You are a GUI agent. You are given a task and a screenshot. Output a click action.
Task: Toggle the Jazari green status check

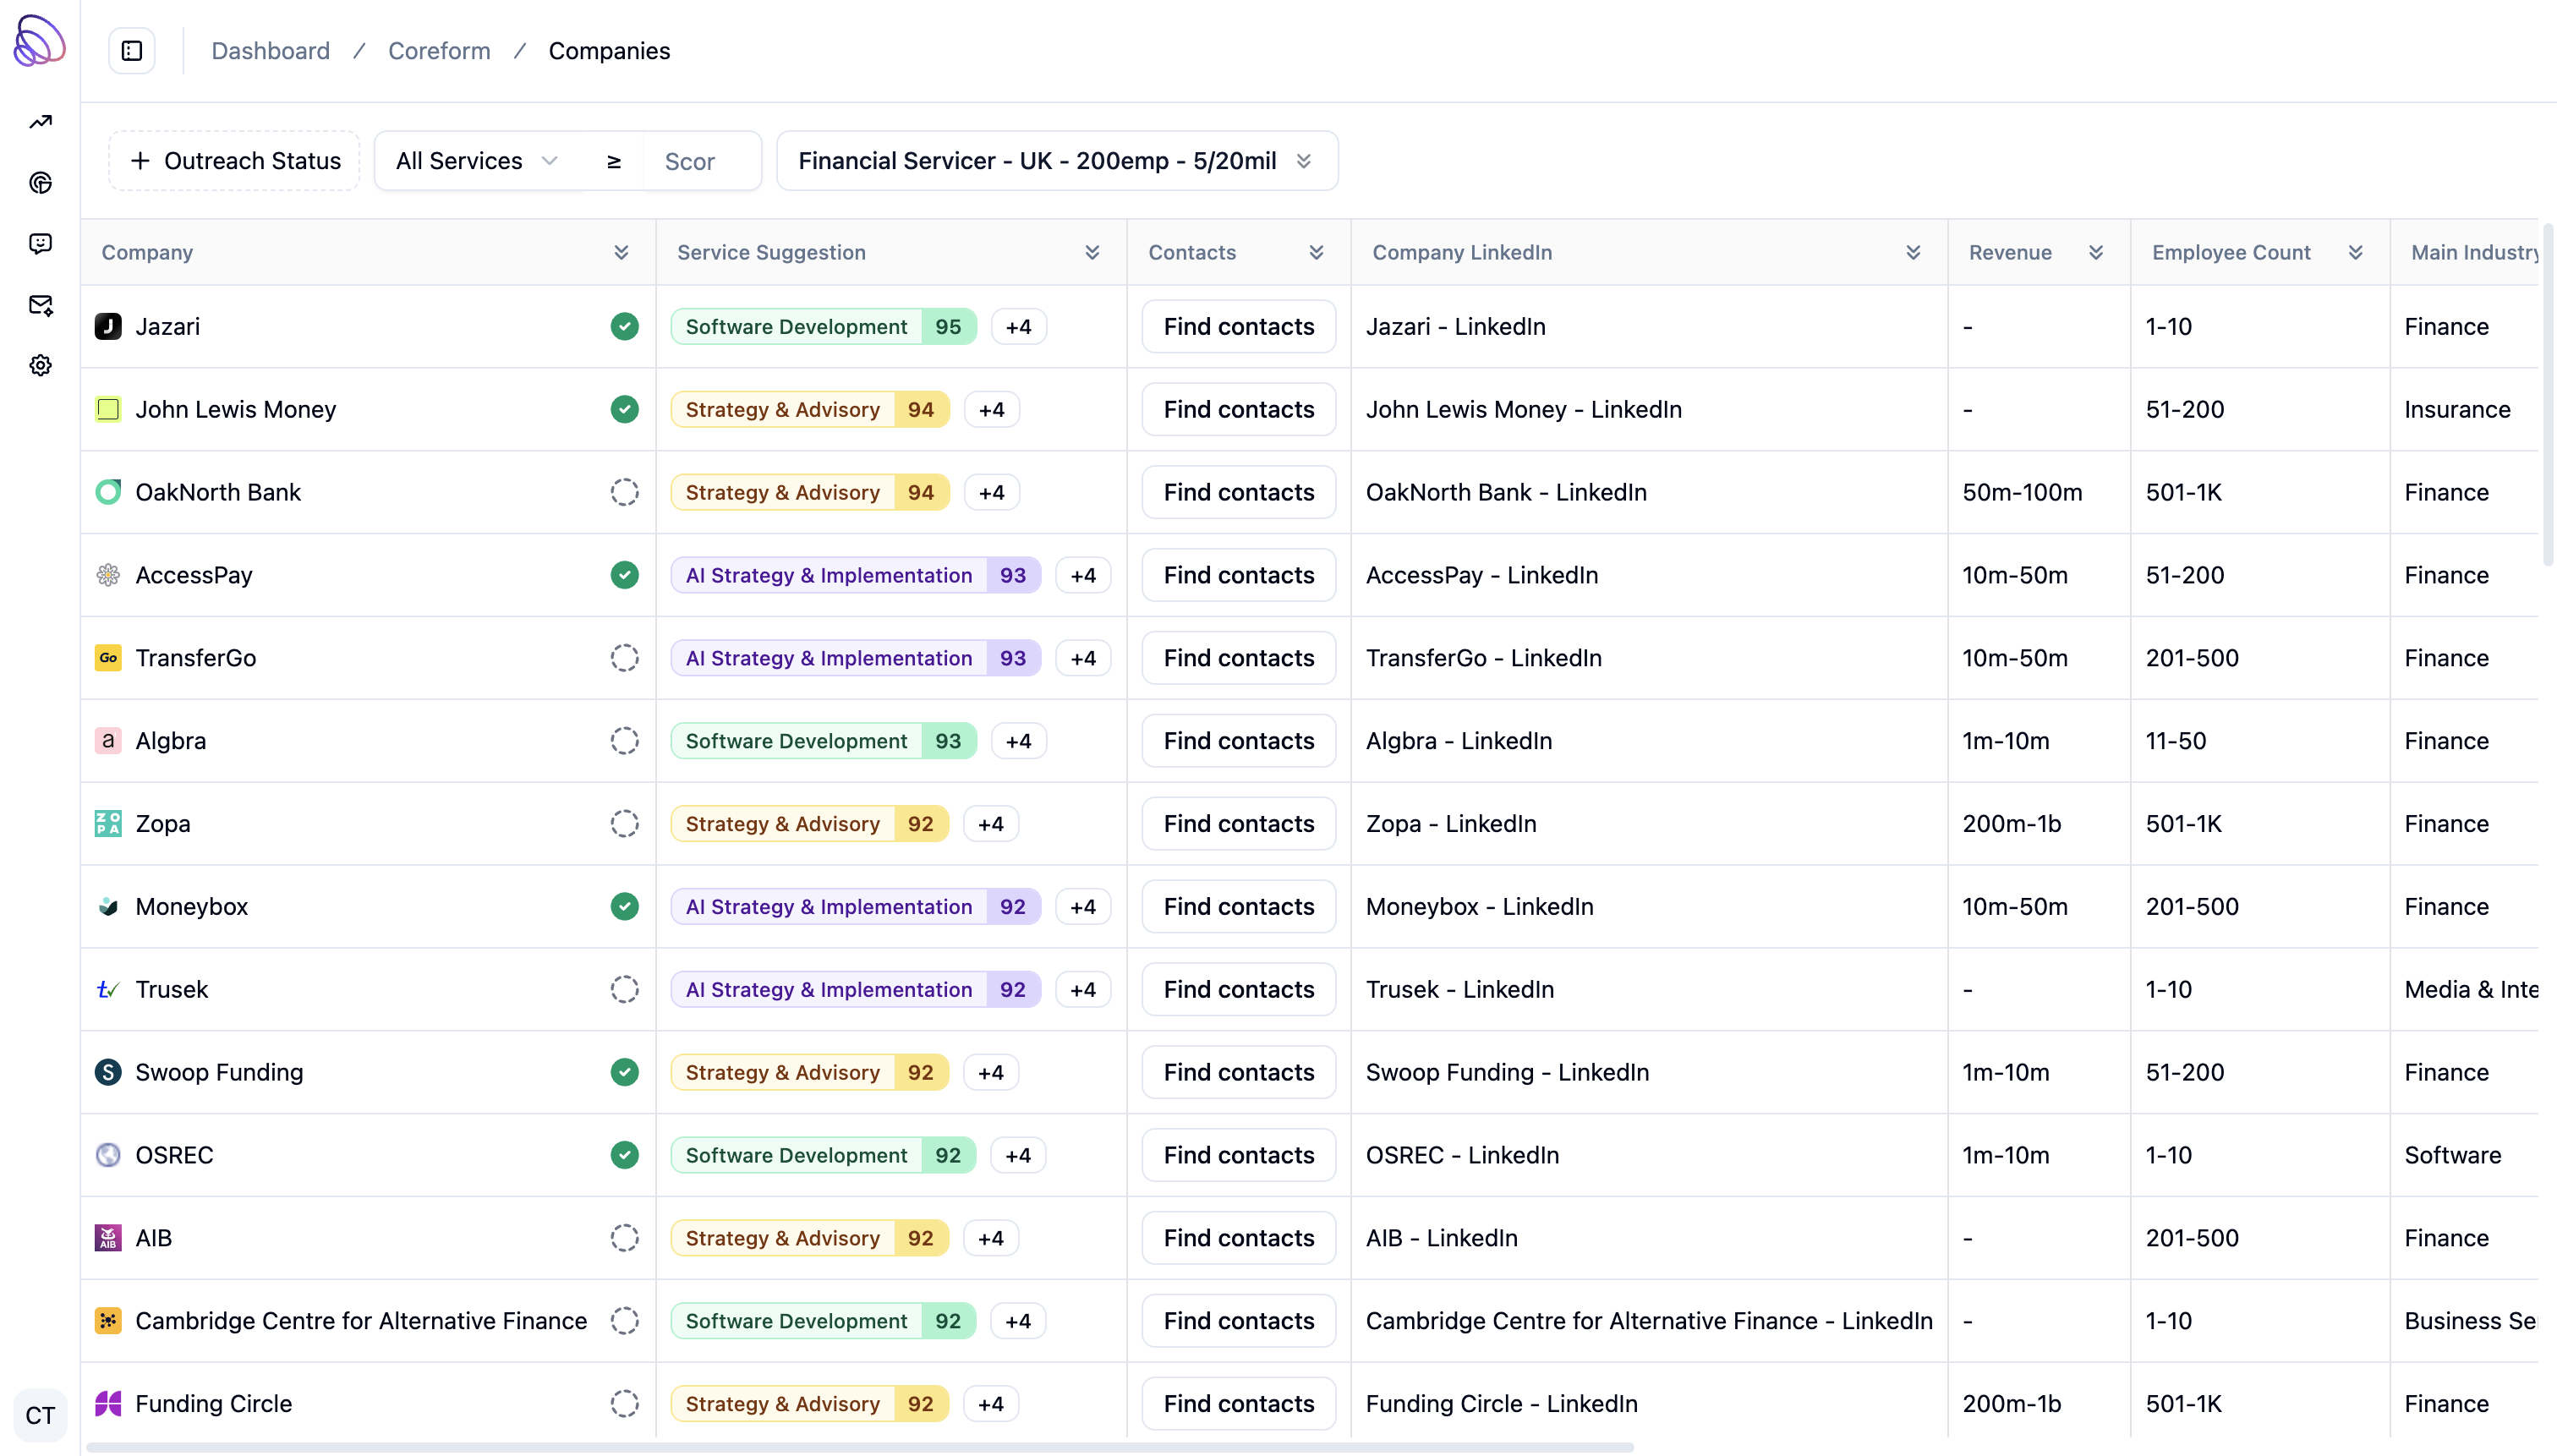tap(624, 327)
